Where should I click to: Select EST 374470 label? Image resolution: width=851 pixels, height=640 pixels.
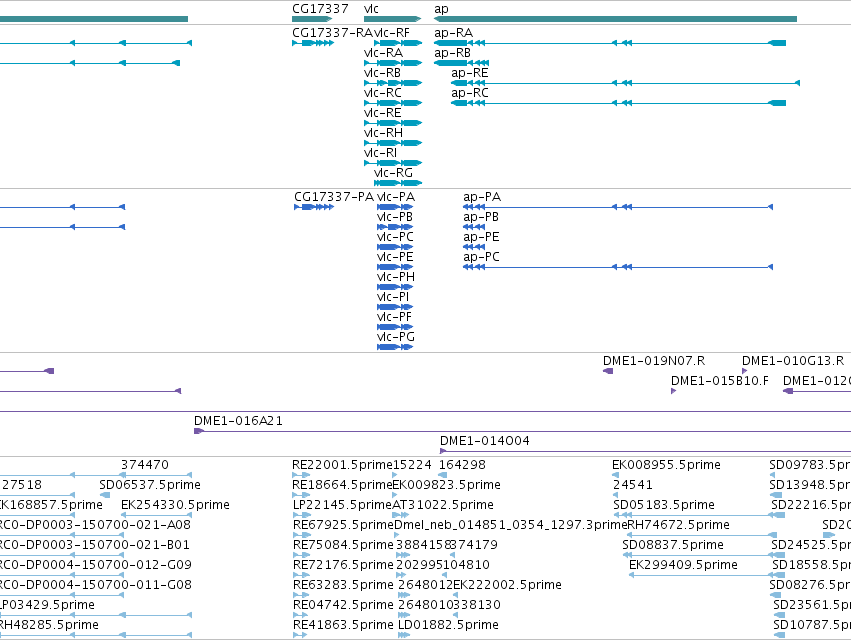click(144, 465)
